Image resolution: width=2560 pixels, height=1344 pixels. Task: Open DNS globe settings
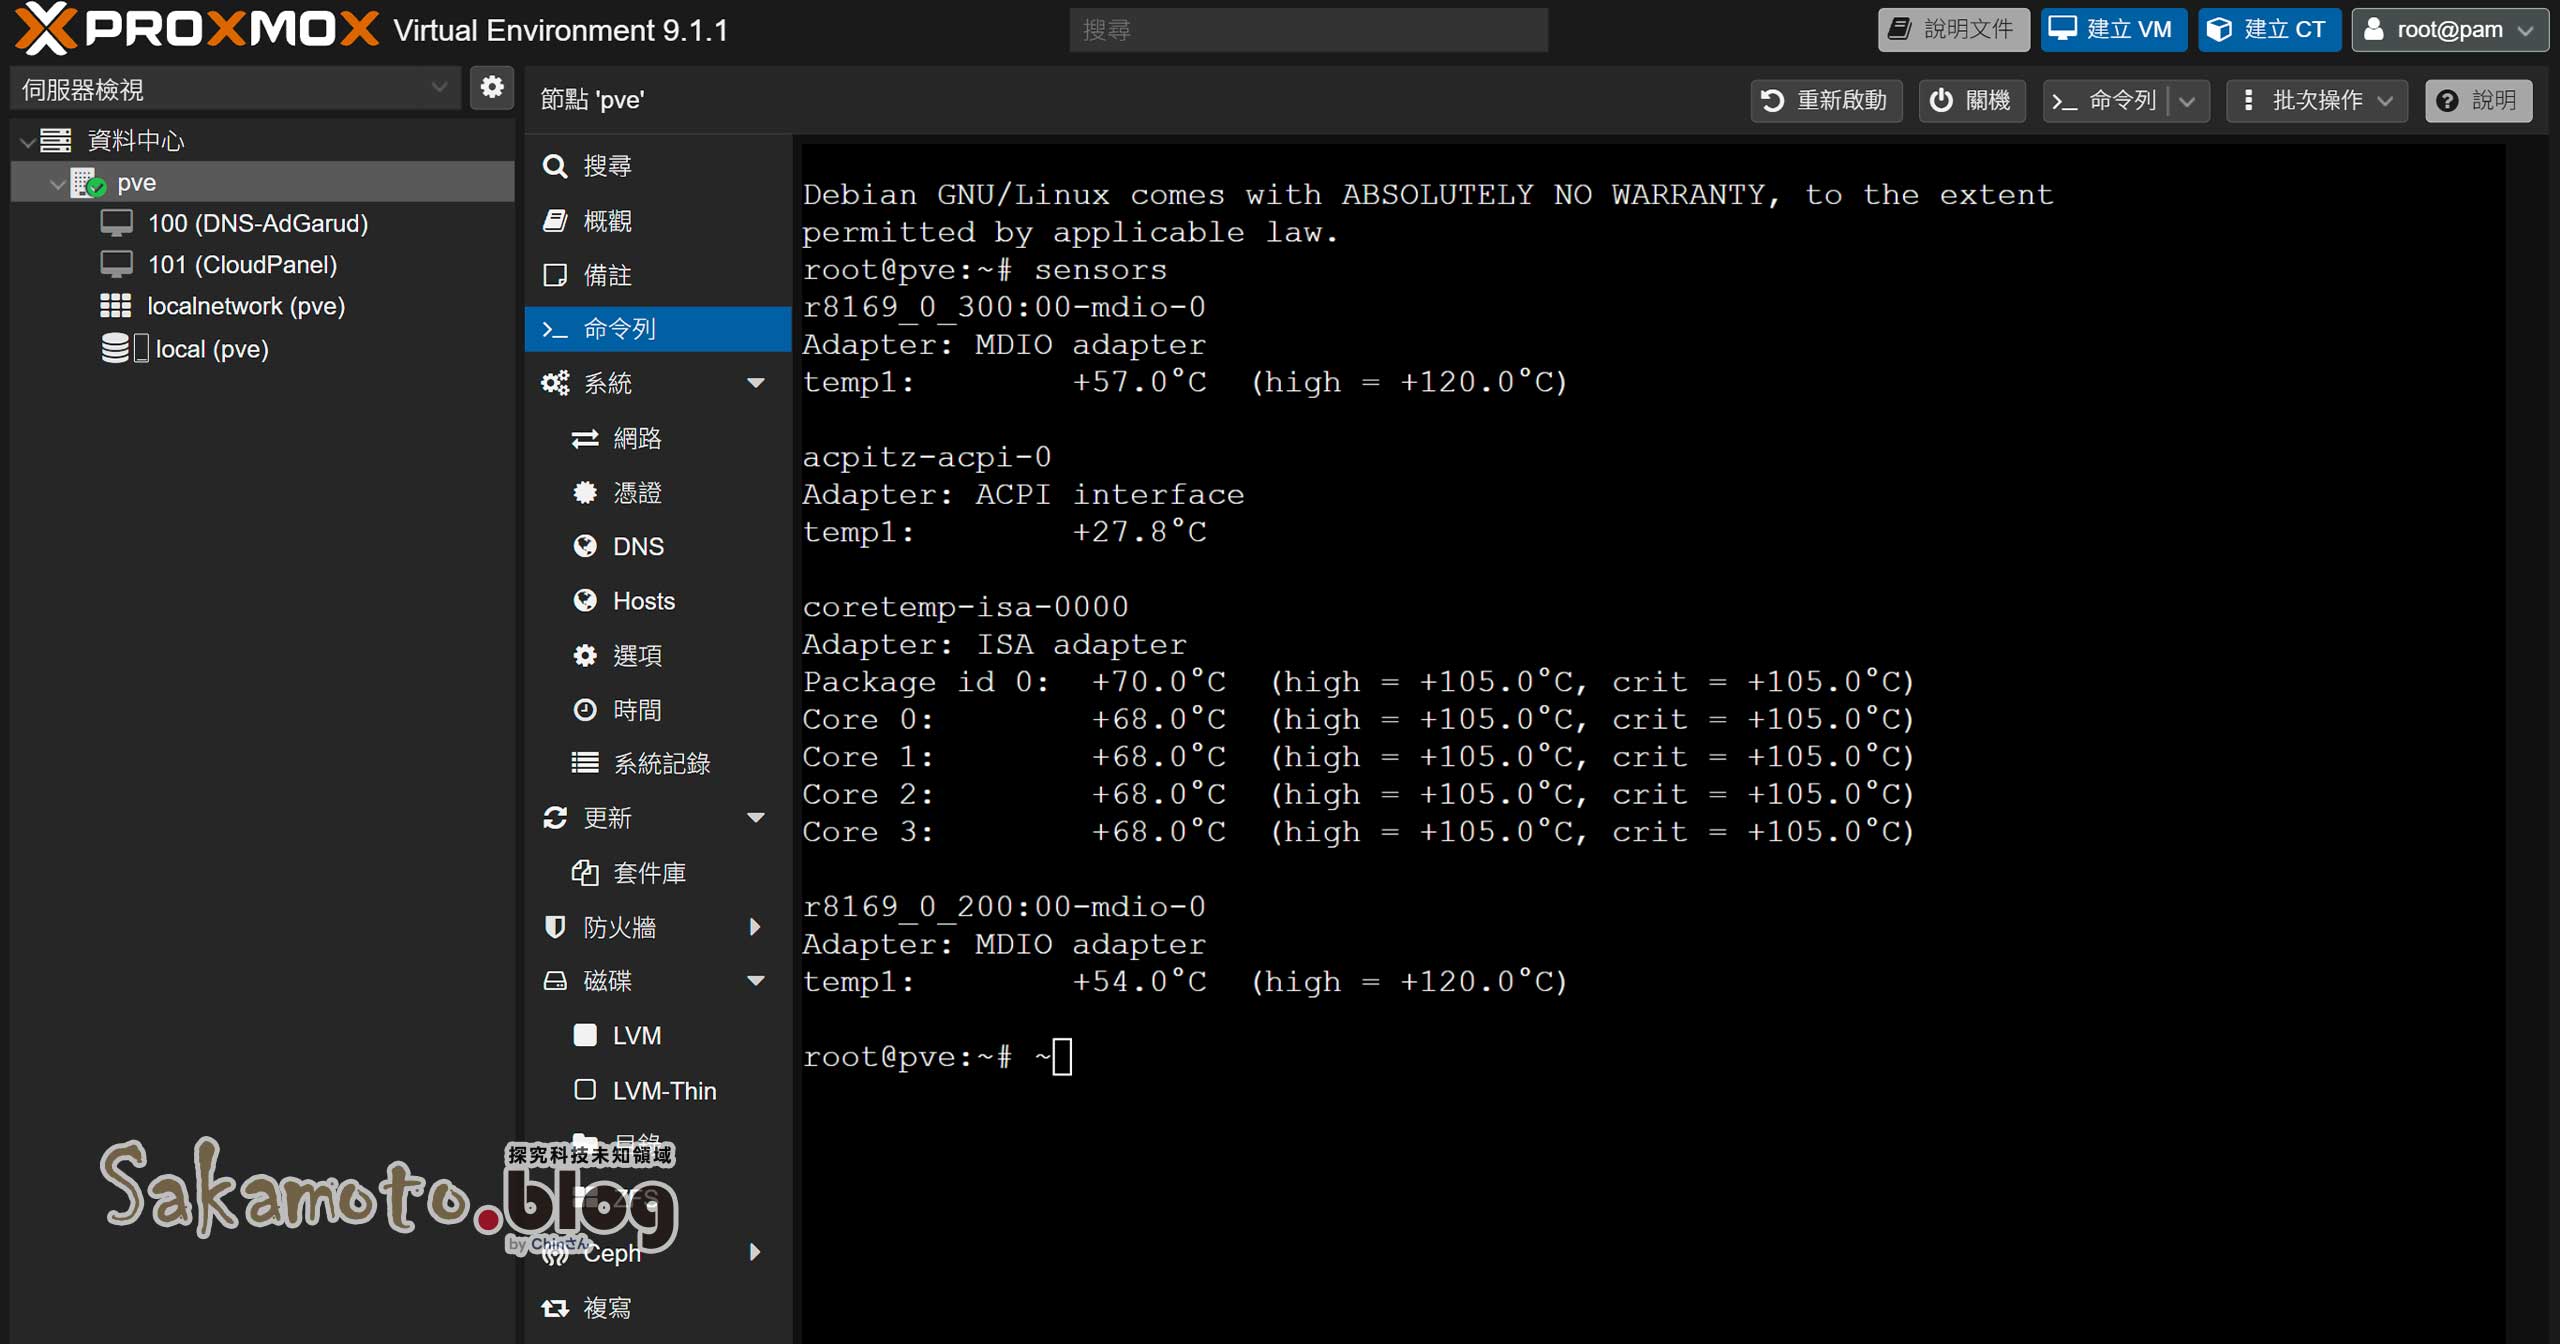point(636,546)
